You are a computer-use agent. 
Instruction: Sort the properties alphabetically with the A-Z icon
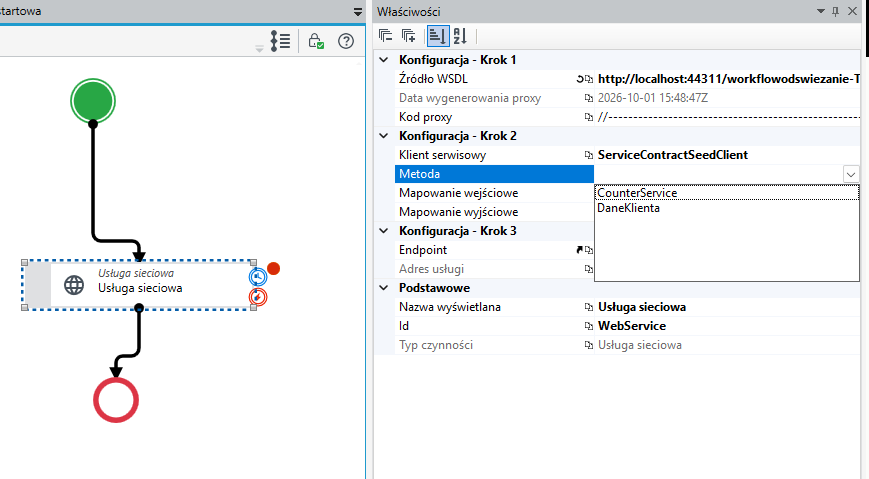click(460, 36)
